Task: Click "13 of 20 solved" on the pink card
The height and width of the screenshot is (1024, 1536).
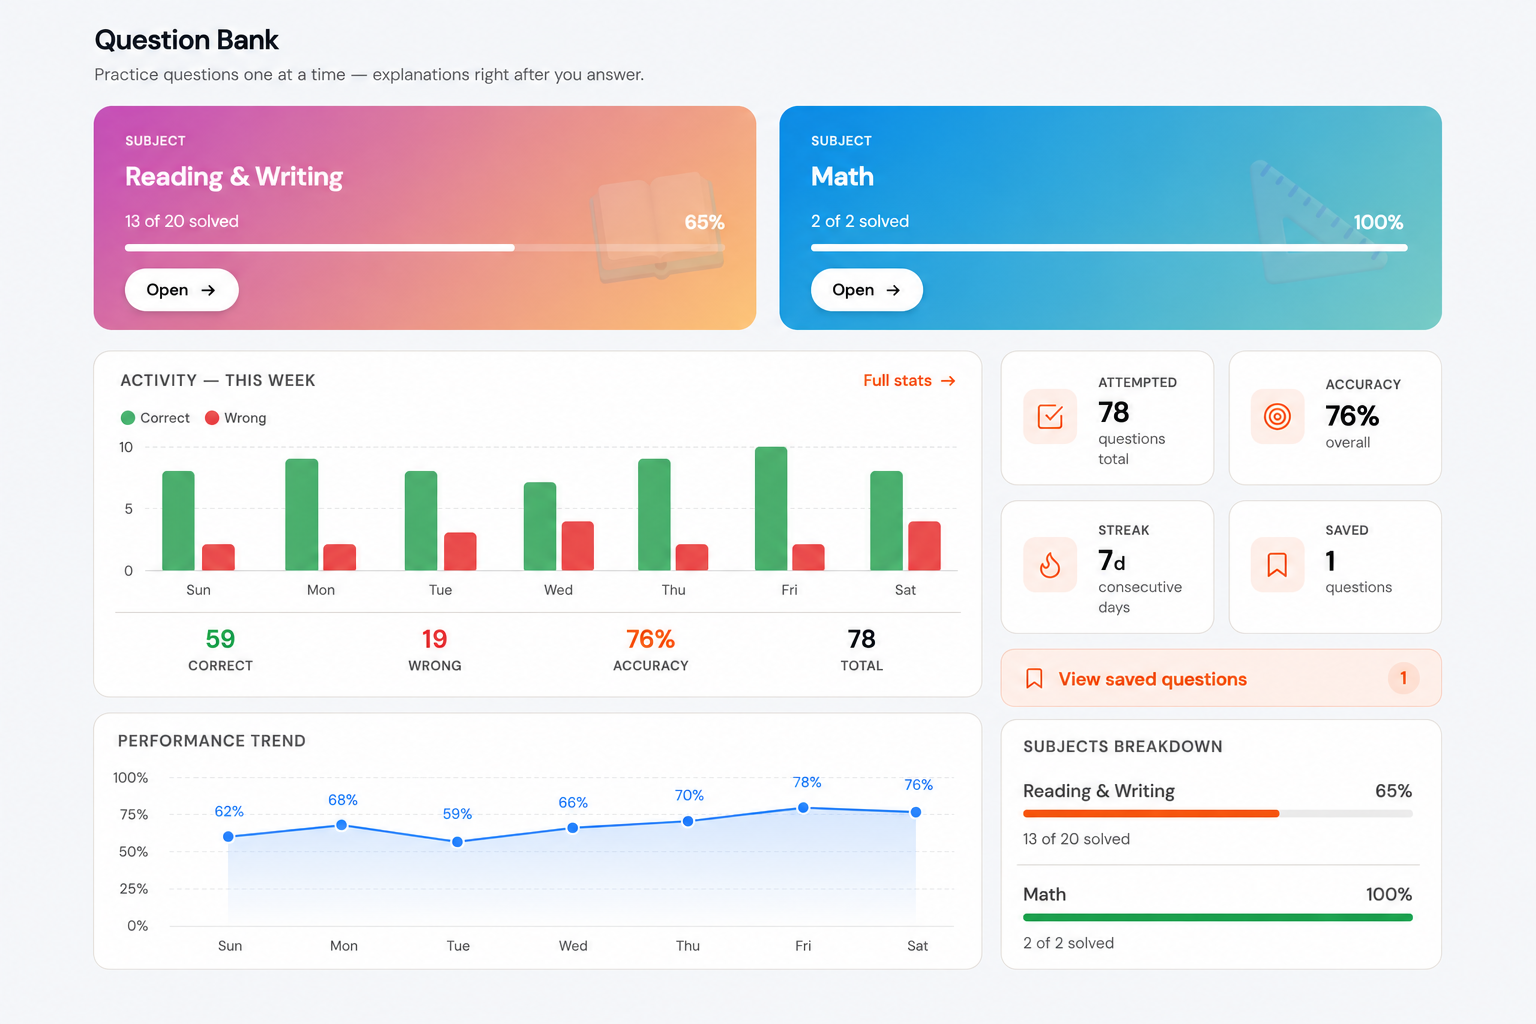Action: 182,221
